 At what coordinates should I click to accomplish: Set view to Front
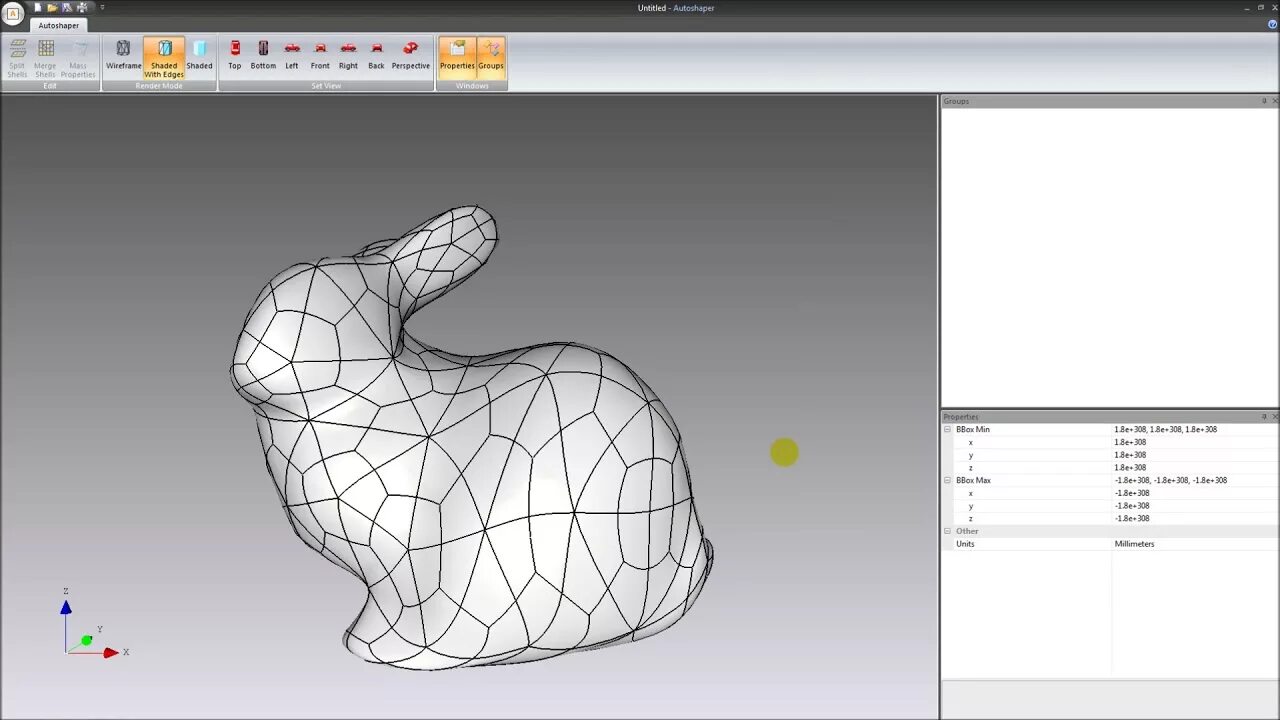tap(320, 55)
